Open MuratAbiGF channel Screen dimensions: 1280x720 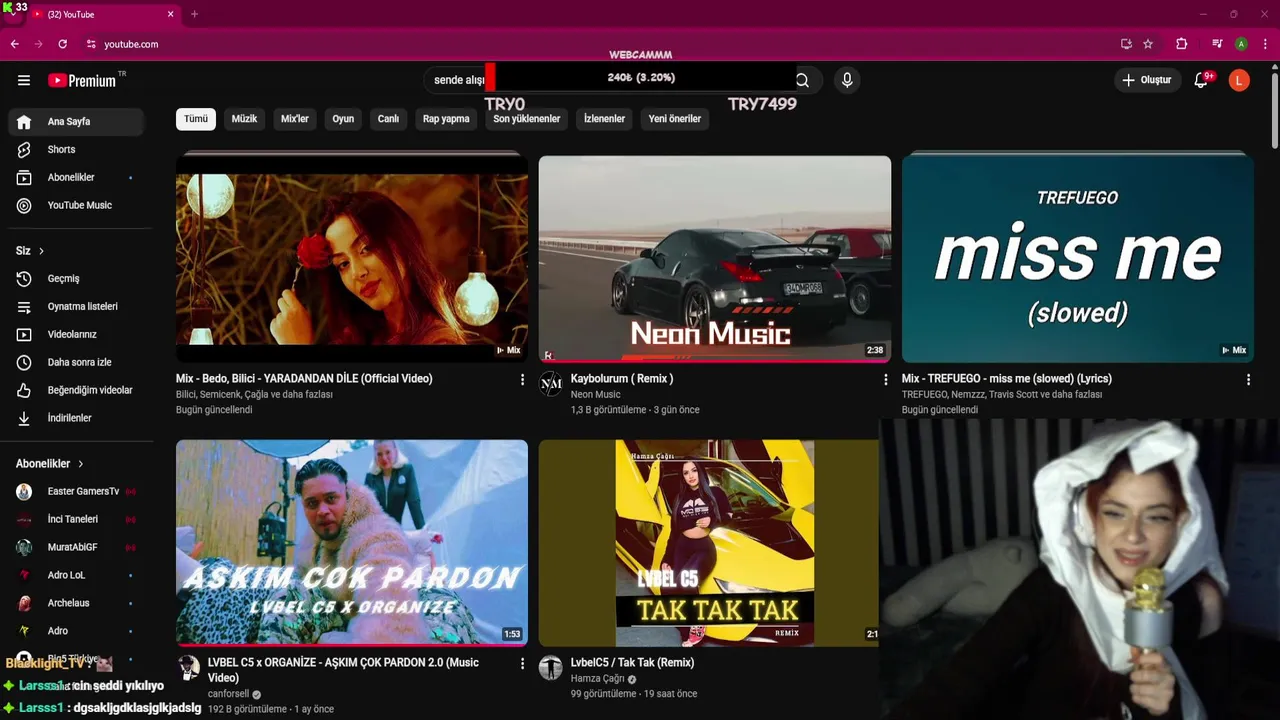(77, 547)
